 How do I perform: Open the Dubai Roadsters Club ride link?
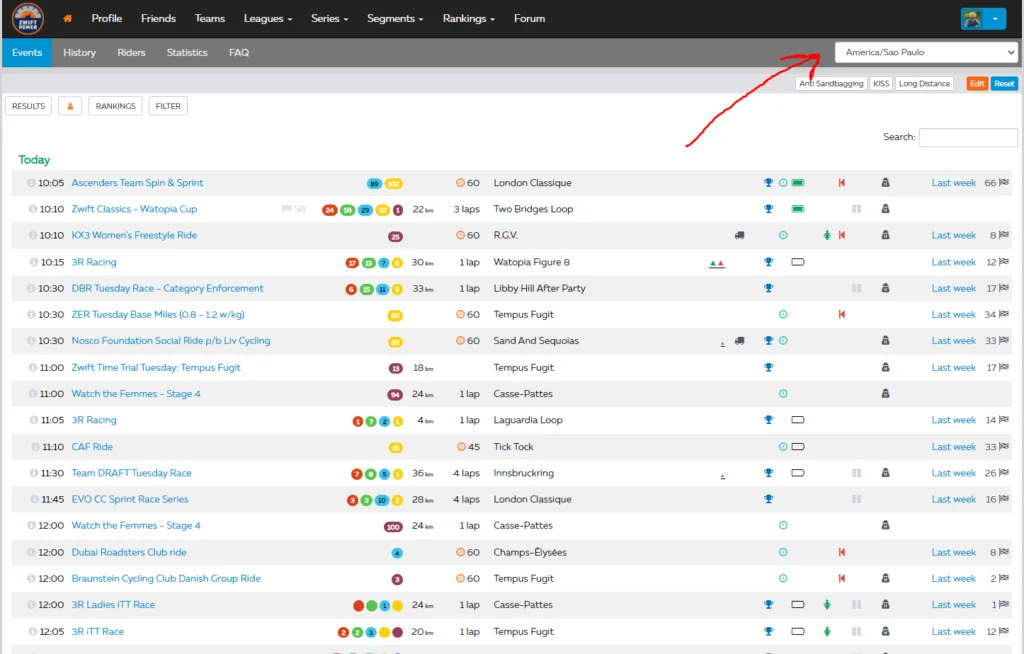click(129, 552)
